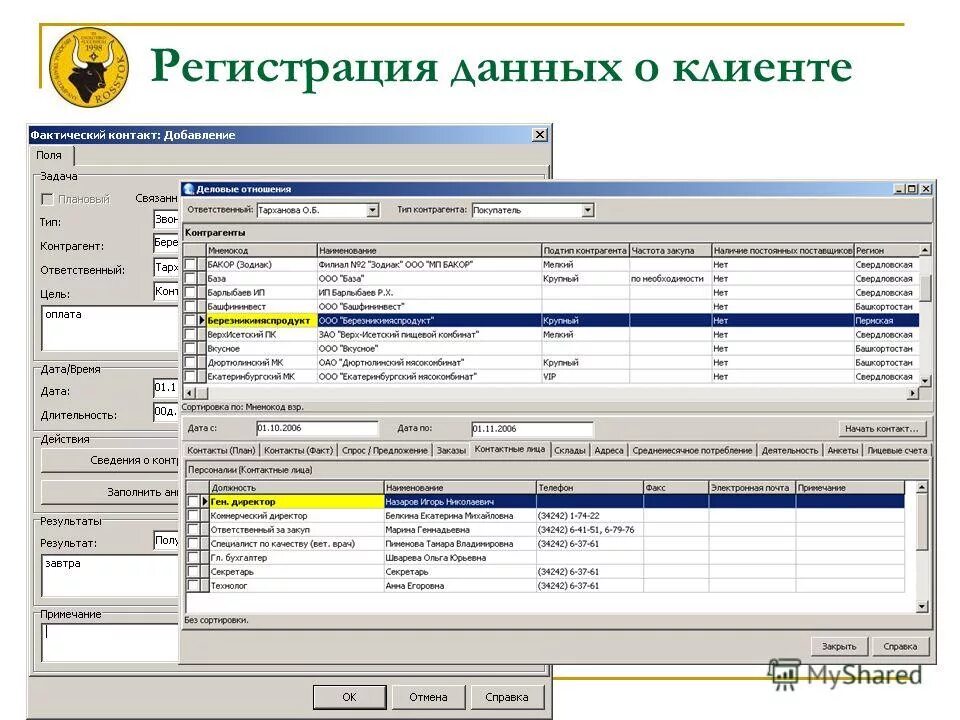Open the Склады tab
Image resolution: width=960 pixels, height=720 pixels.
571,450
